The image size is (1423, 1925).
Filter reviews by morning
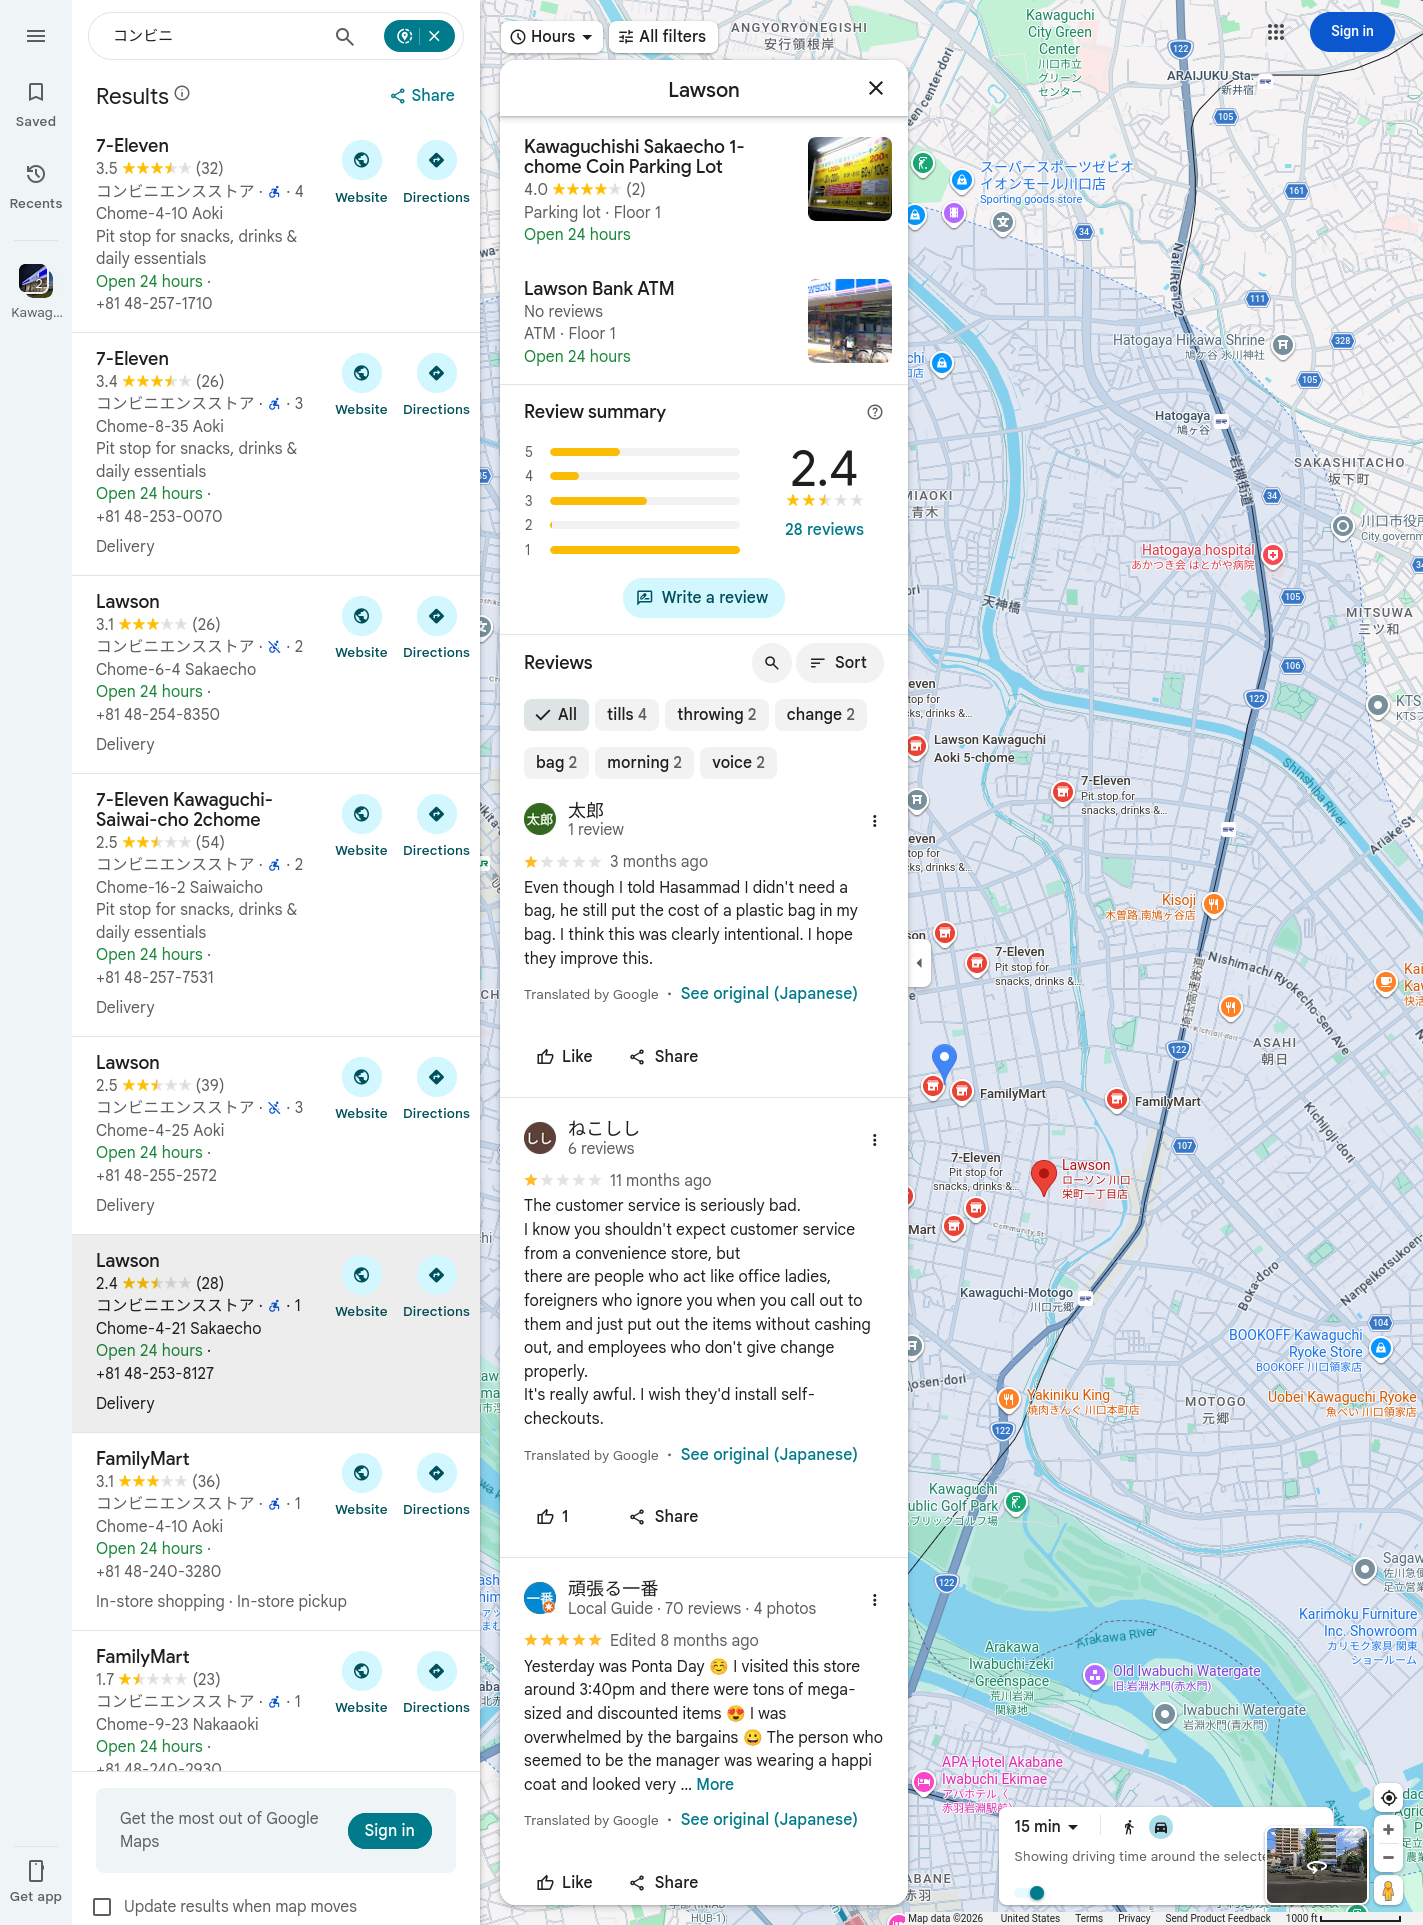point(645,763)
